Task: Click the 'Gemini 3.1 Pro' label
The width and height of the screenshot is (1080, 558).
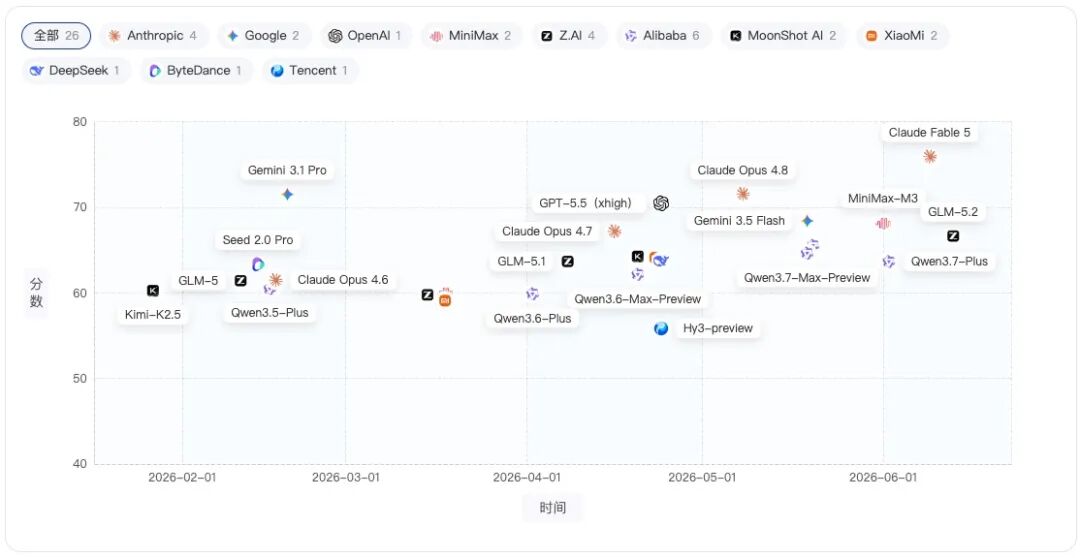Action: 287,170
